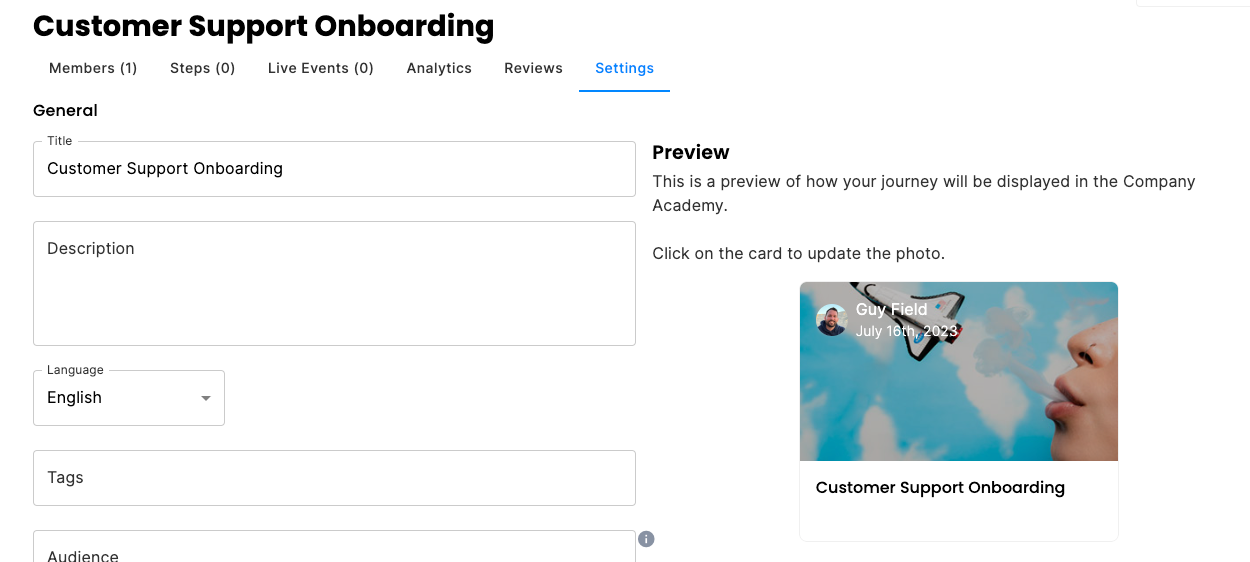Image resolution: width=1250 pixels, height=562 pixels.
Task: Click into the Description text area
Action: tap(334, 284)
